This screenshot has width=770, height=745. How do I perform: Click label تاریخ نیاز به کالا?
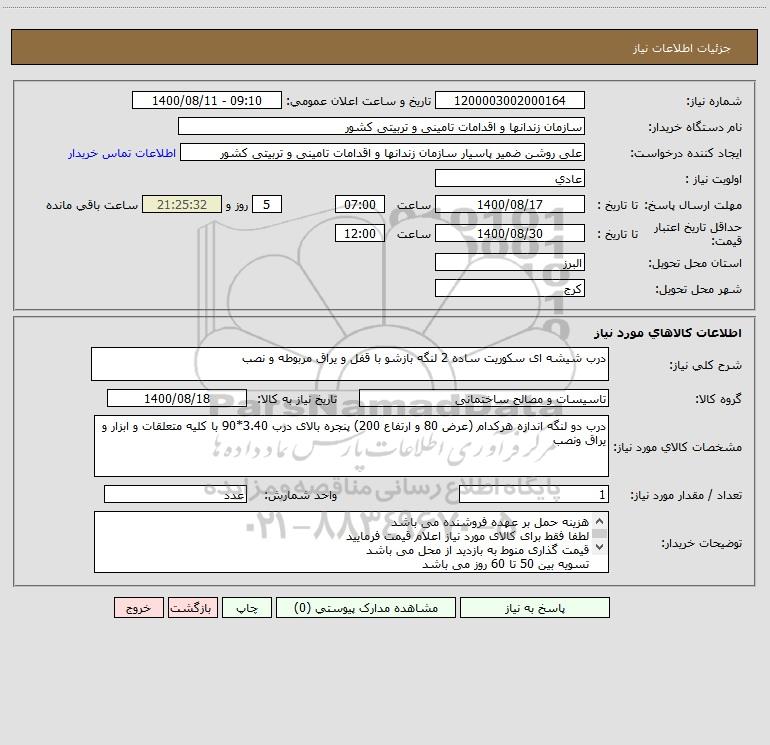[298, 399]
